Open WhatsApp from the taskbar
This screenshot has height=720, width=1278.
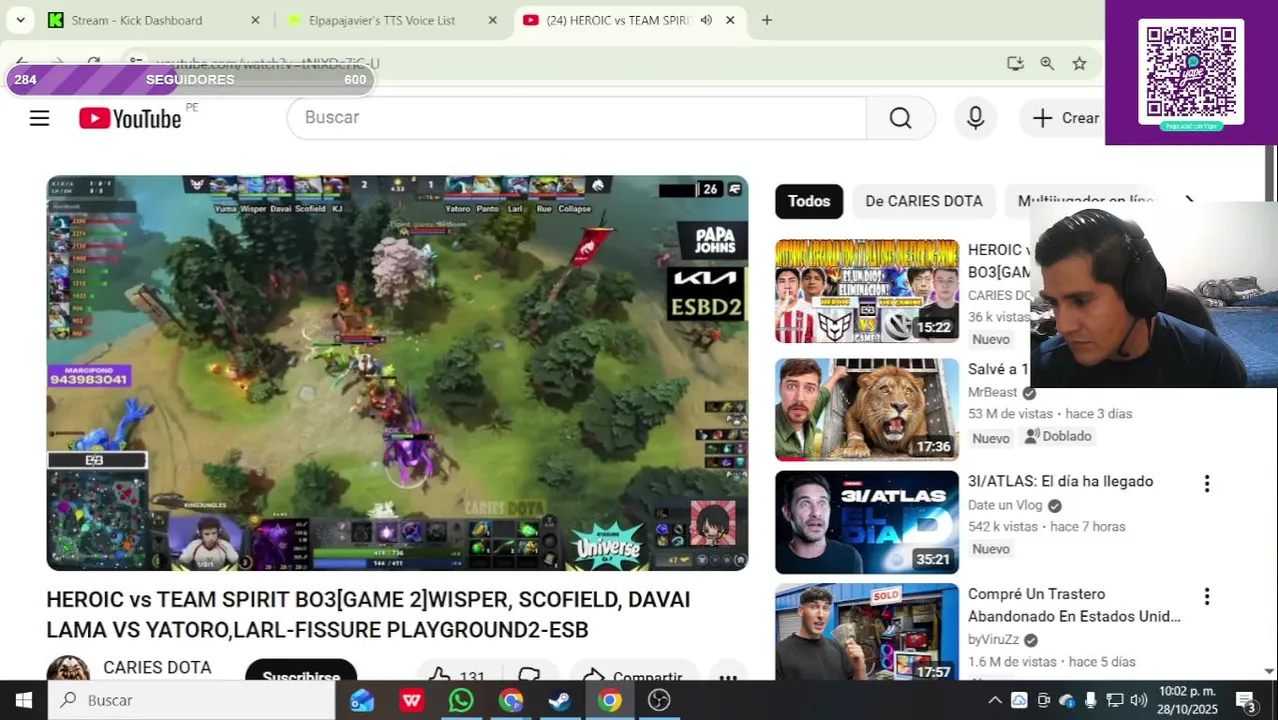(x=461, y=700)
